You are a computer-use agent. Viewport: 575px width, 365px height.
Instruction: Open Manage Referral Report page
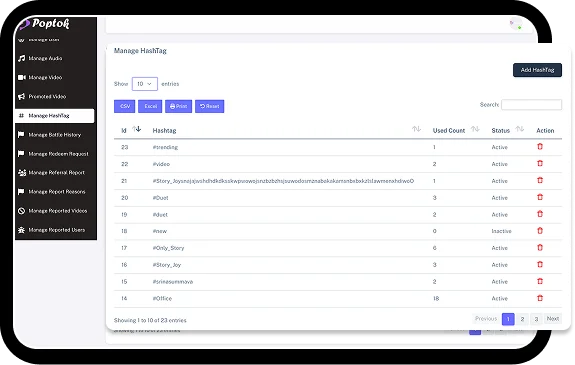(55, 172)
